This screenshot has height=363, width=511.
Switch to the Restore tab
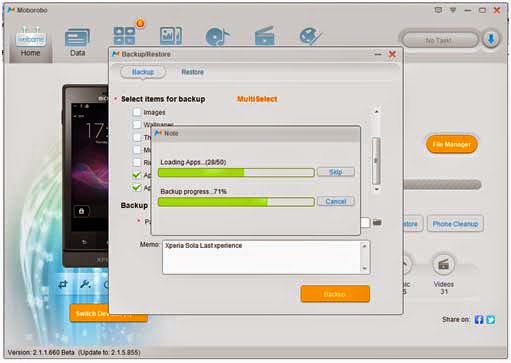(192, 72)
